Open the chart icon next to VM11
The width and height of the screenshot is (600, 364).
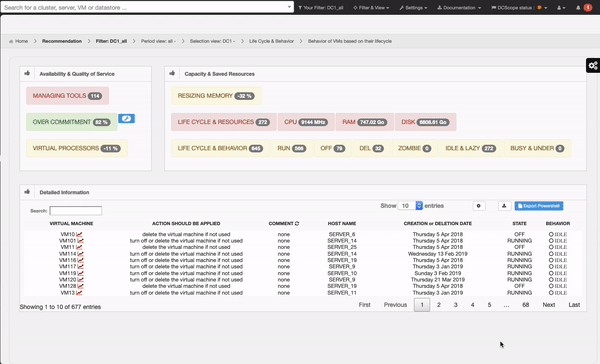[x=79, y=247]
